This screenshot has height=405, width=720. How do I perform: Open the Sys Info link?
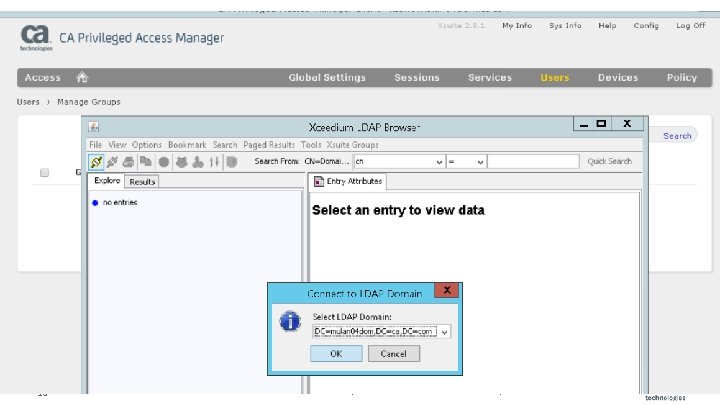[x=565, y=26]
